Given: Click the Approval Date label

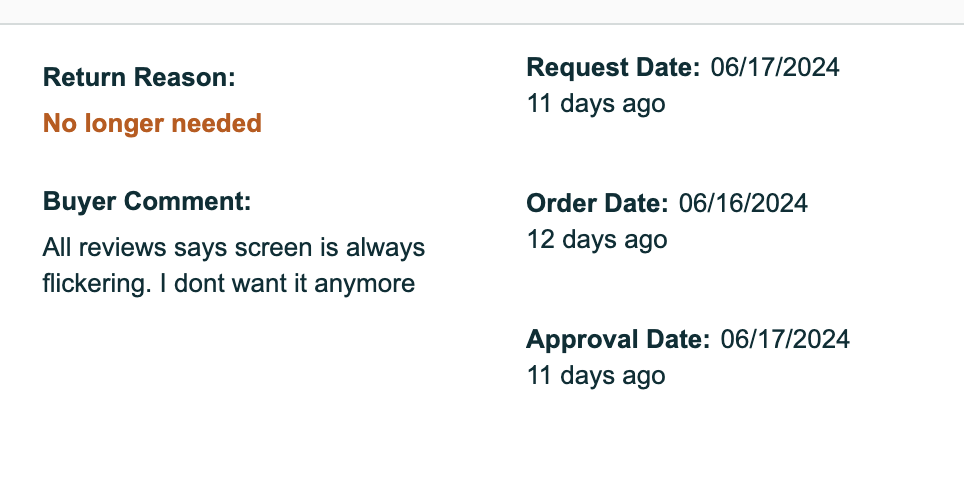Looking at the screenshot, I should (x=618, y=340).
